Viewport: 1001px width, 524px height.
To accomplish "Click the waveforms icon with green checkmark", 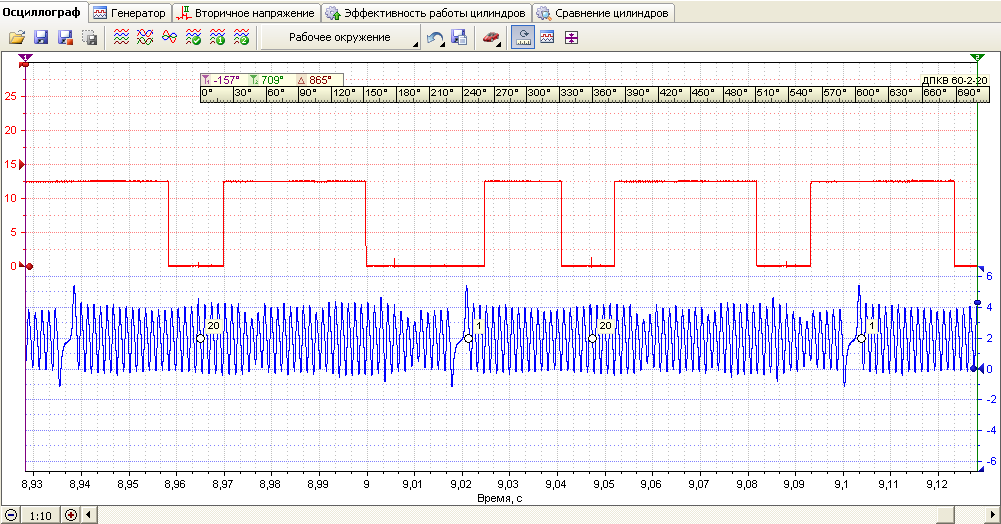I will click(193, 38).
